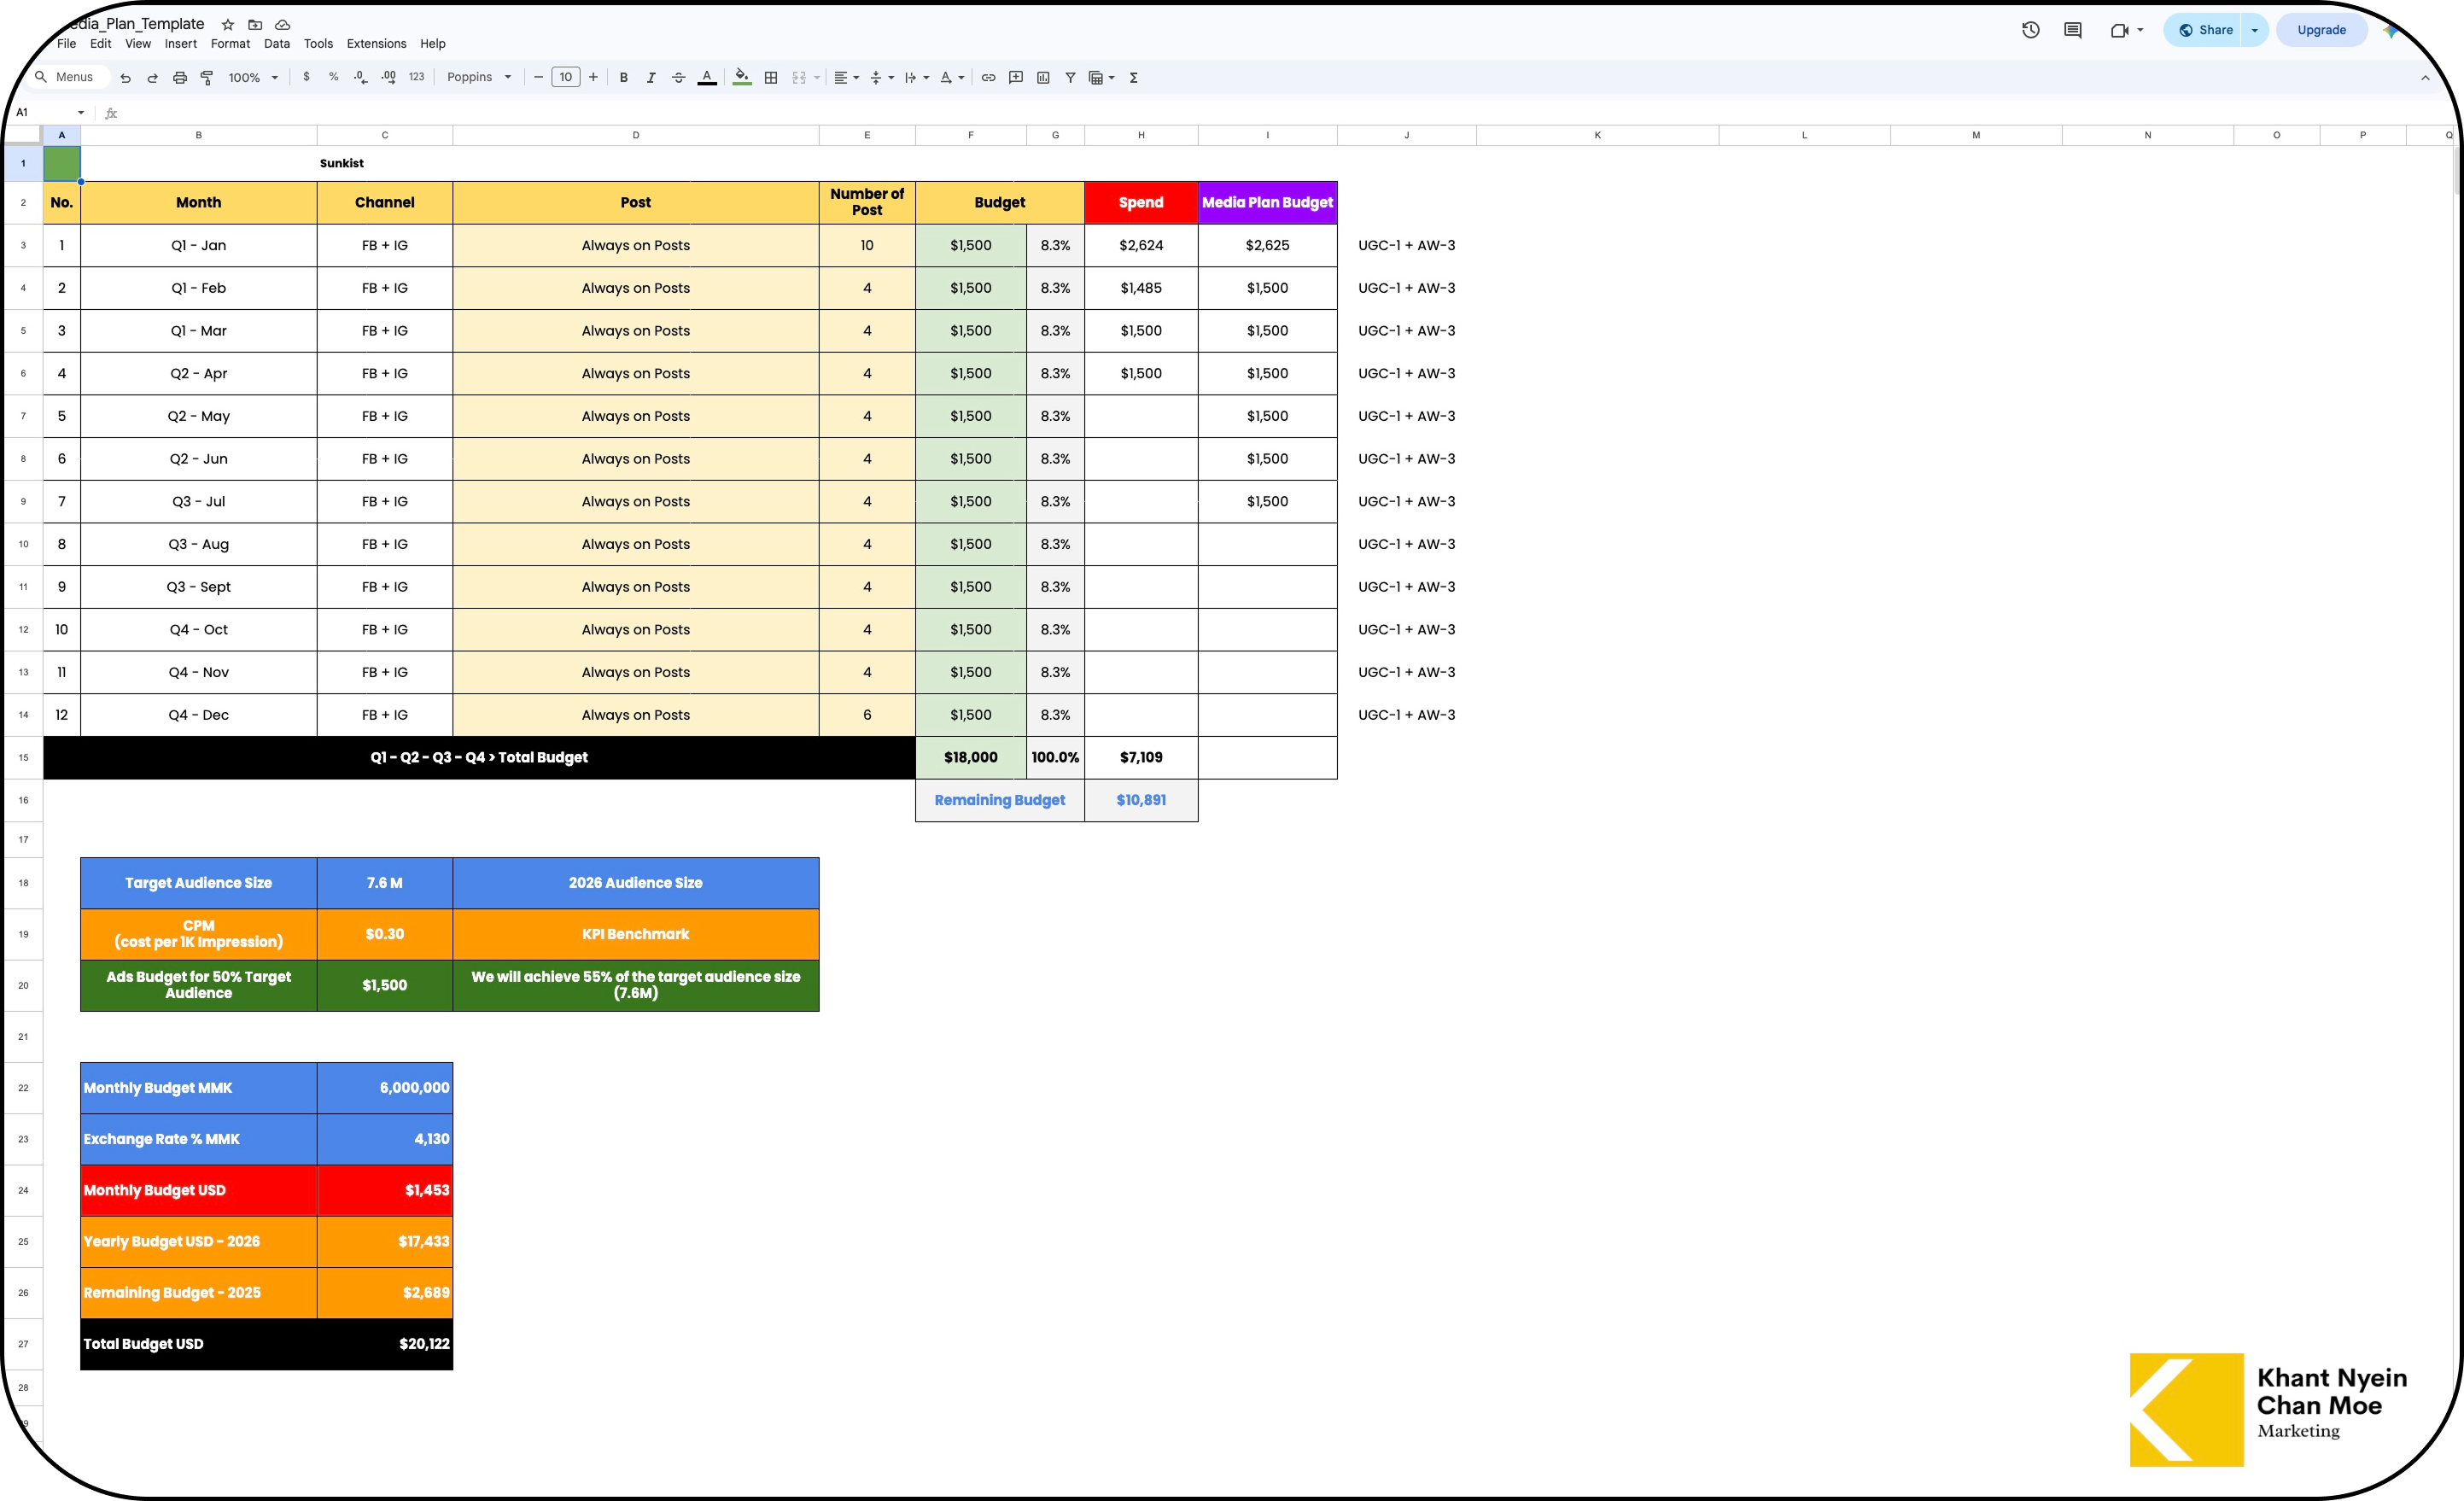The width and height of the screenshot is (2464, 1501).
Task: Open the fill color picker
Action: [x=742, y=77]
